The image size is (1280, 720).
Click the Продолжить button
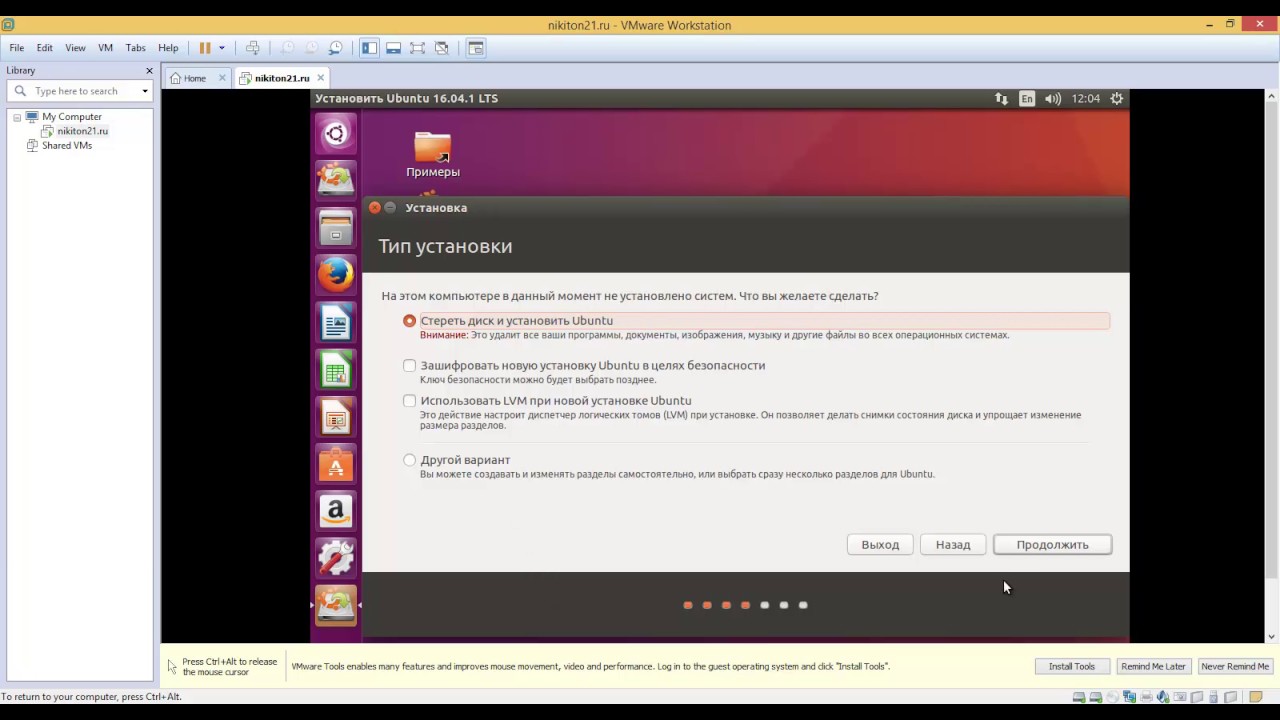[x=1052, y=545]
